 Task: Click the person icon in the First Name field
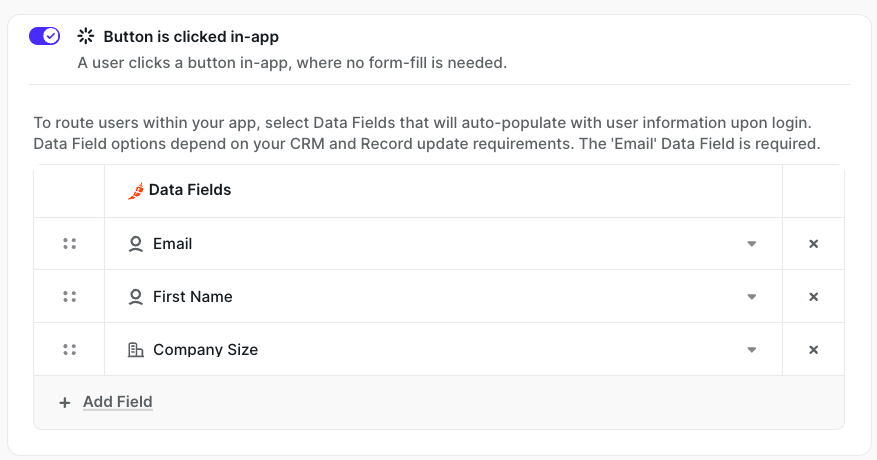coord(136,297)
